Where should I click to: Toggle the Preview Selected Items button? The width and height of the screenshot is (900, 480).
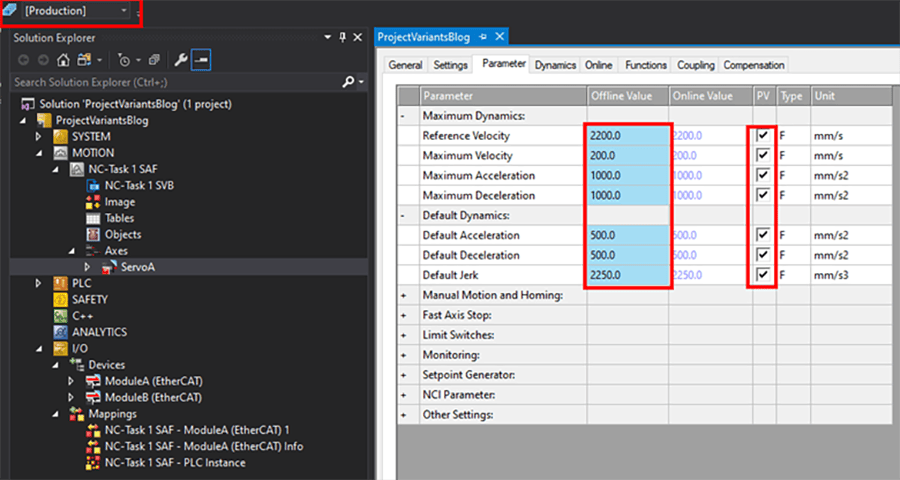click(201, 60)
